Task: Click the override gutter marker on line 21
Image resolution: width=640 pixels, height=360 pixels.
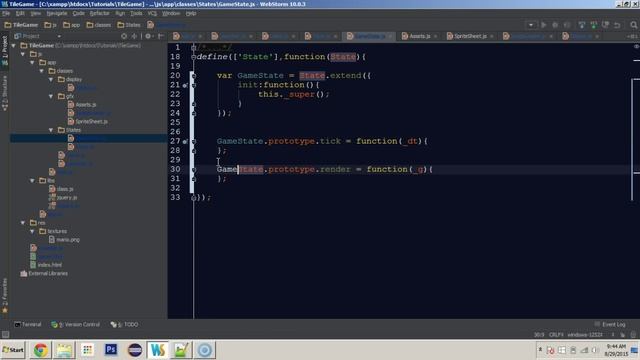Action: pyautogui.click(x=185, y=85)
